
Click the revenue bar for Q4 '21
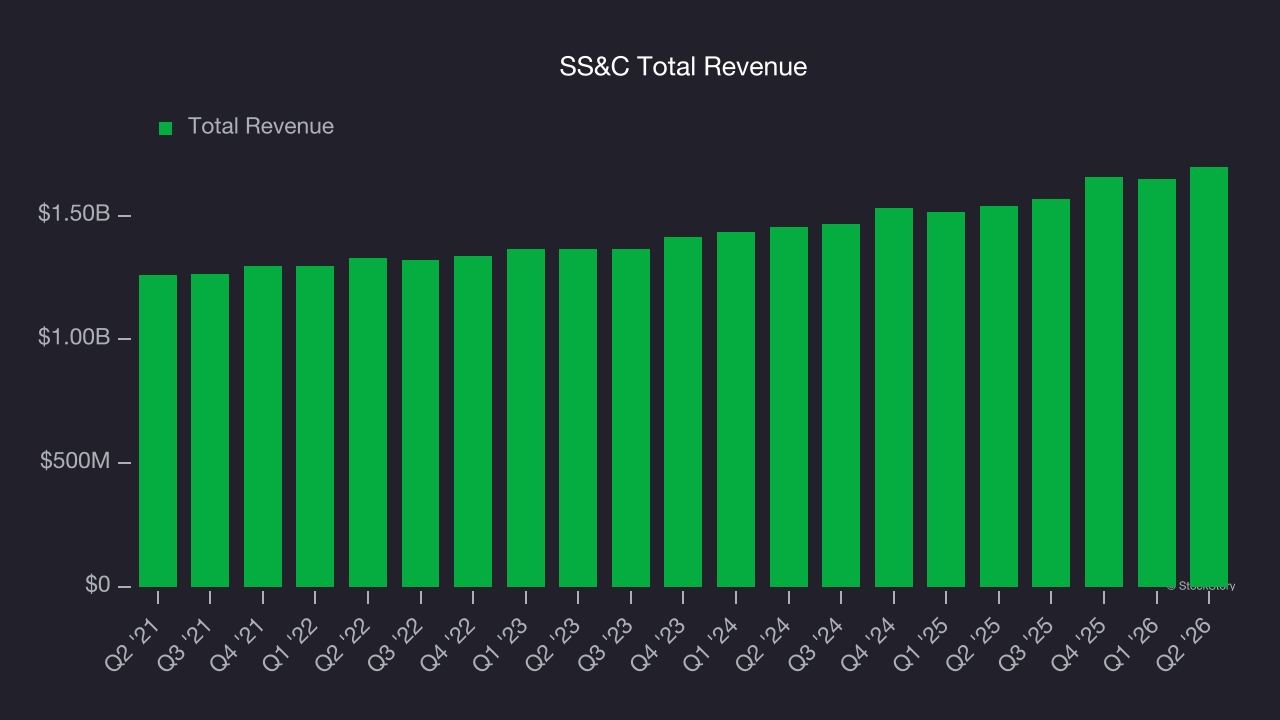point(263,426)
